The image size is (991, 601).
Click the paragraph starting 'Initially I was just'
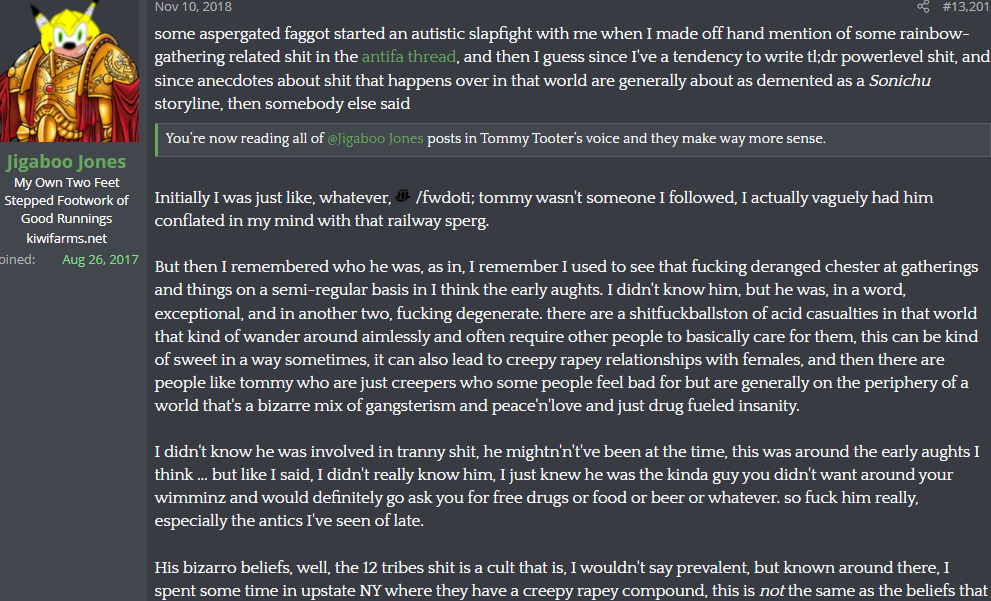point(544,209)
